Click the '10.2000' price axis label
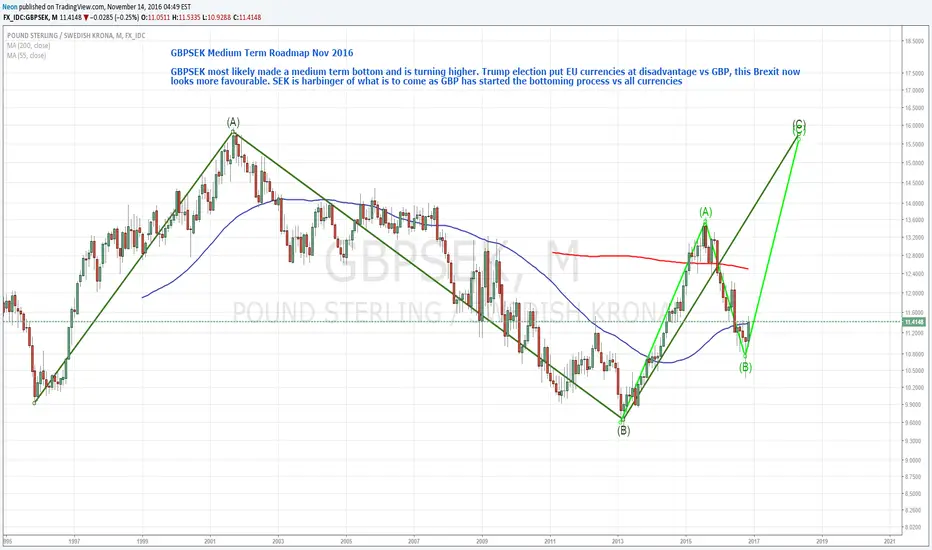 coord(914,388)
